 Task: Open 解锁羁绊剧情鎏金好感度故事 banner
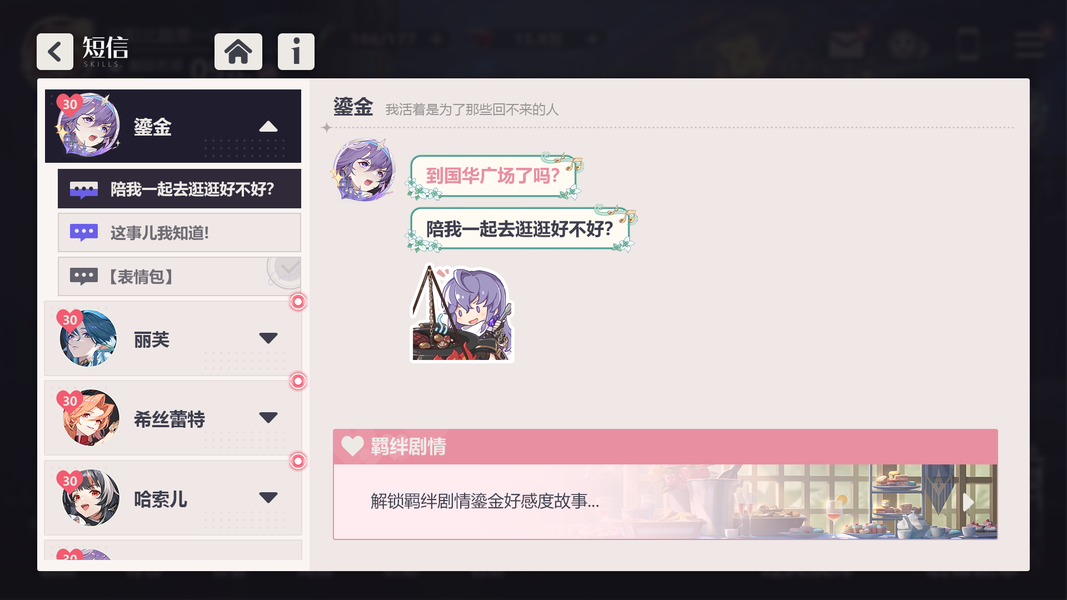665,501
